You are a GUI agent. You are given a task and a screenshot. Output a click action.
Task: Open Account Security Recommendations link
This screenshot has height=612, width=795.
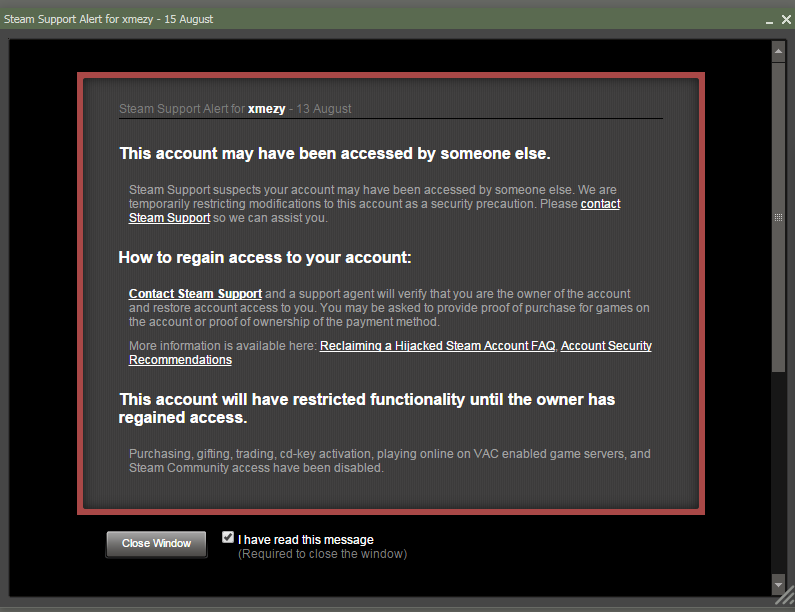click(x=606, y=346)
